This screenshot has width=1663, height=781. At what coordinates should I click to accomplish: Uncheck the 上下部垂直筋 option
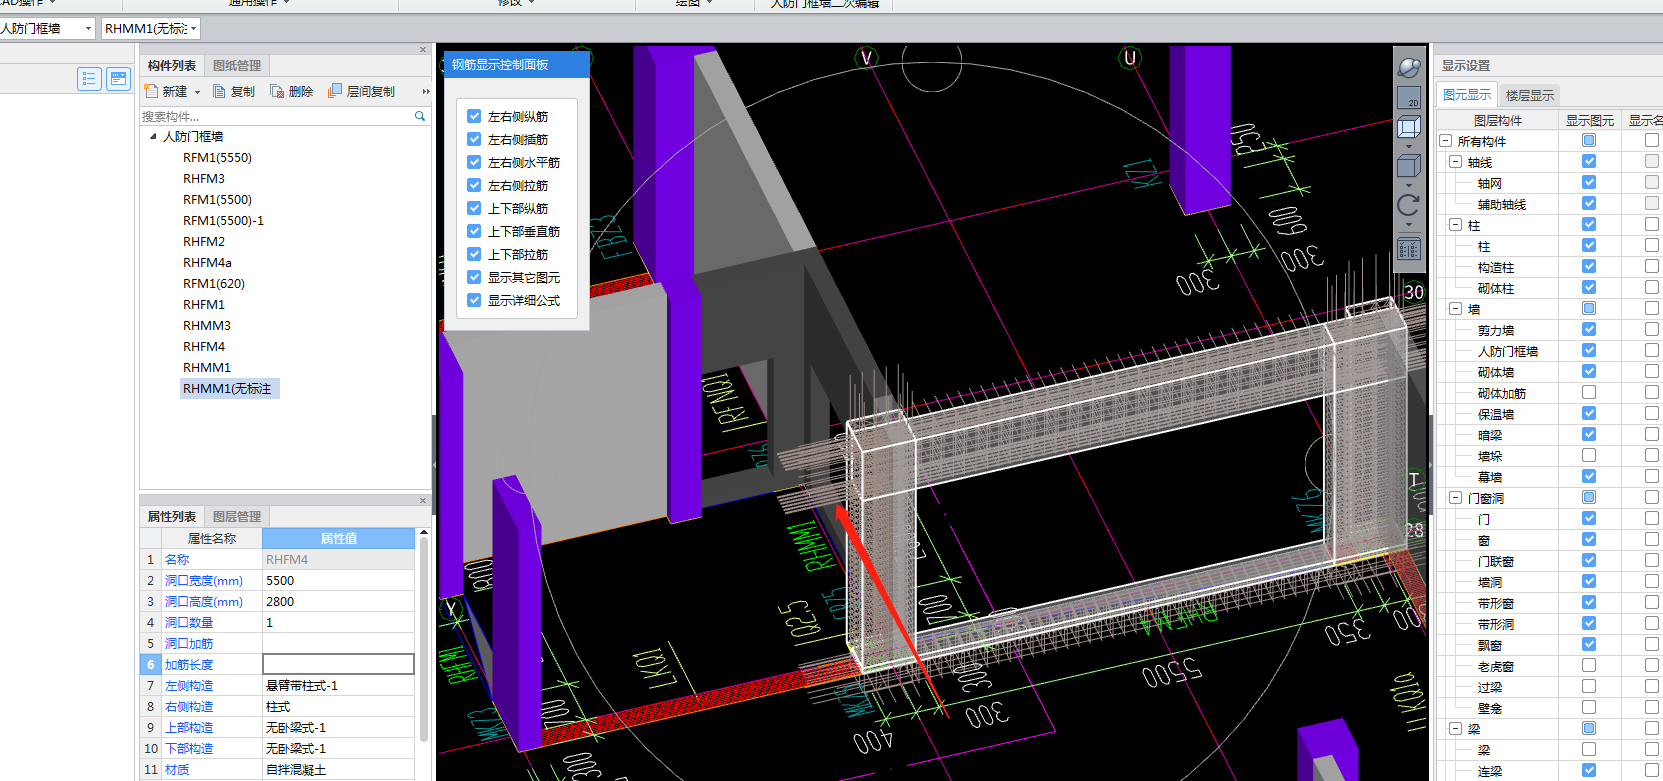click(x=474, y=231)
